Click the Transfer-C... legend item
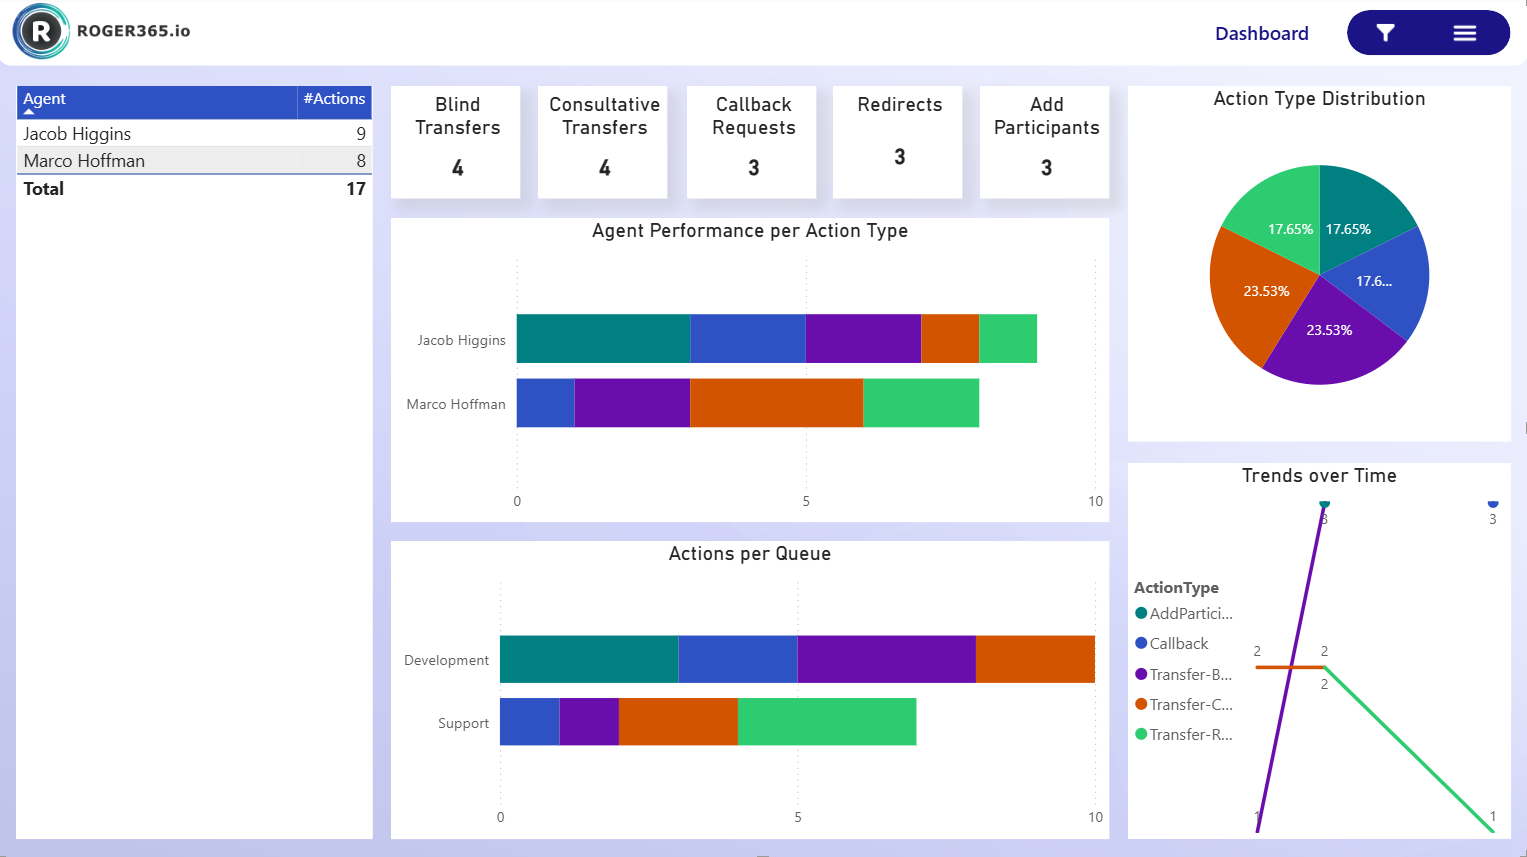The image size is (1527, 857). pos(1184,704)
